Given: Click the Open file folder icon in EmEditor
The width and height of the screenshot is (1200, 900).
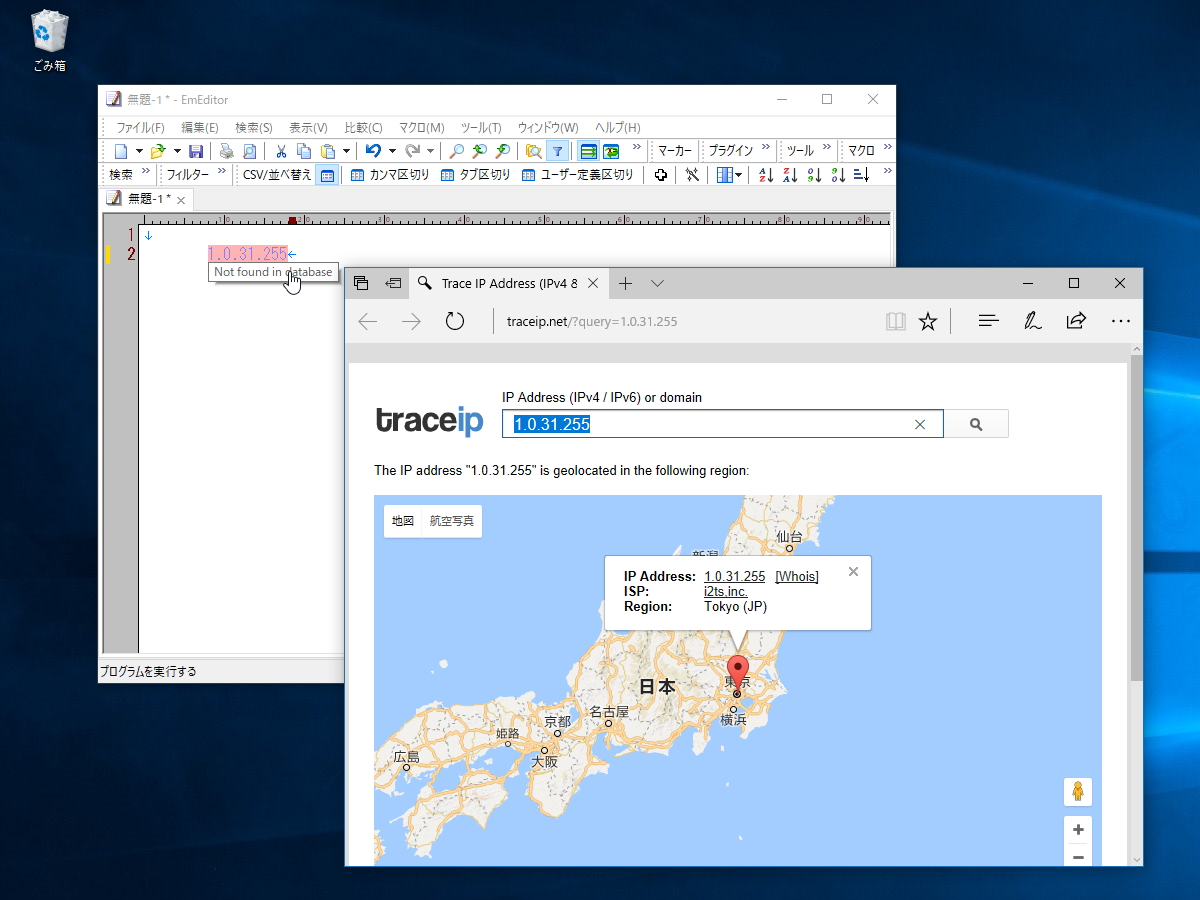Looking at the screenshot, I should point(158,151).
